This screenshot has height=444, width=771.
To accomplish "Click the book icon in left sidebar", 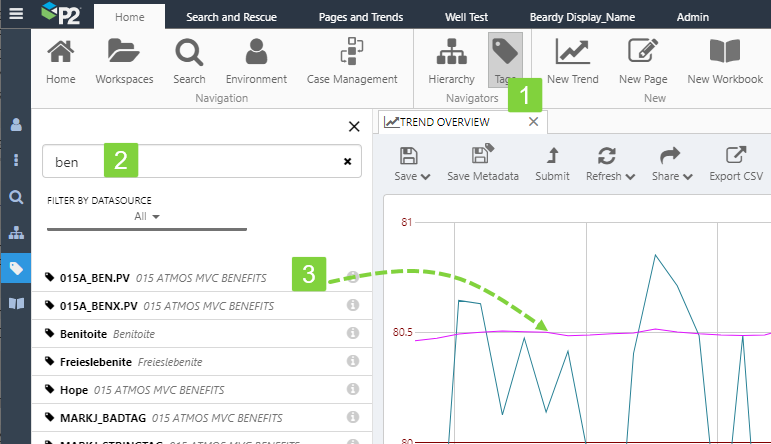I will pyautogui.click(x=16, y=303).
